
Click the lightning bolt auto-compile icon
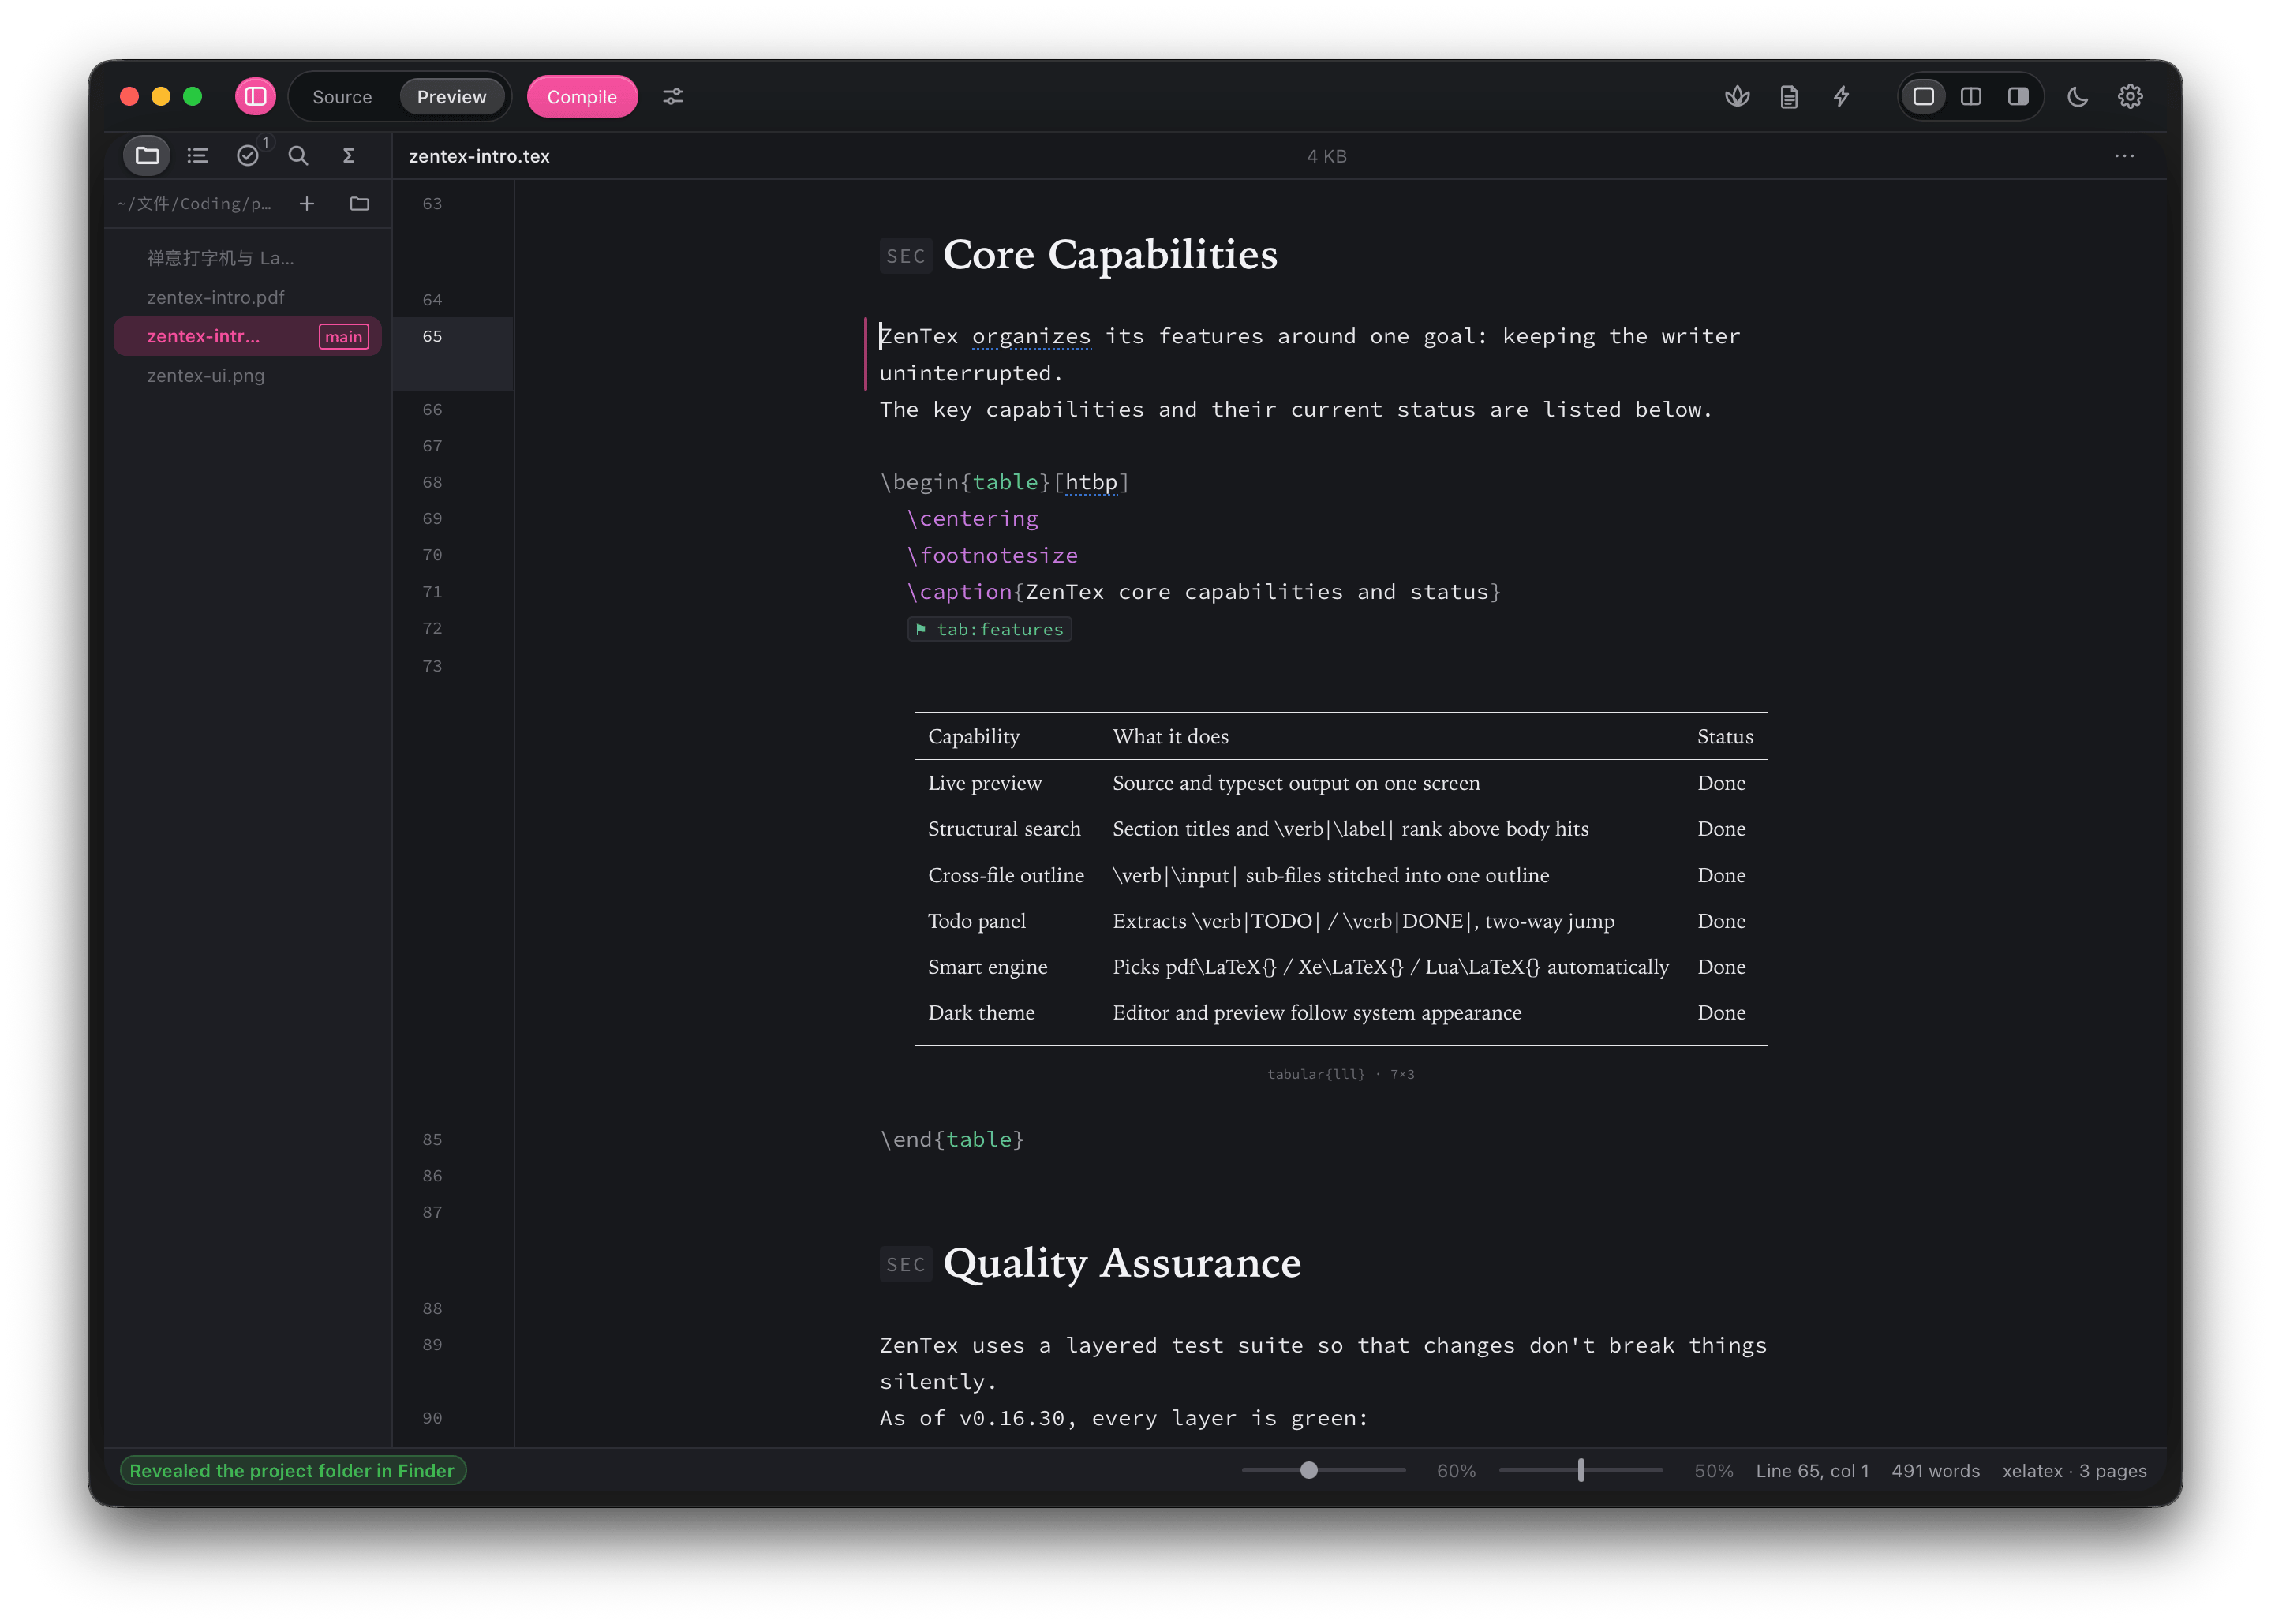pos(1841,96)
